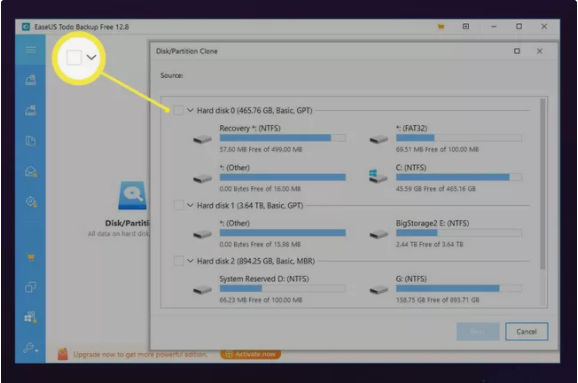Click the Cancel button
578x383 pixels.
526,331
